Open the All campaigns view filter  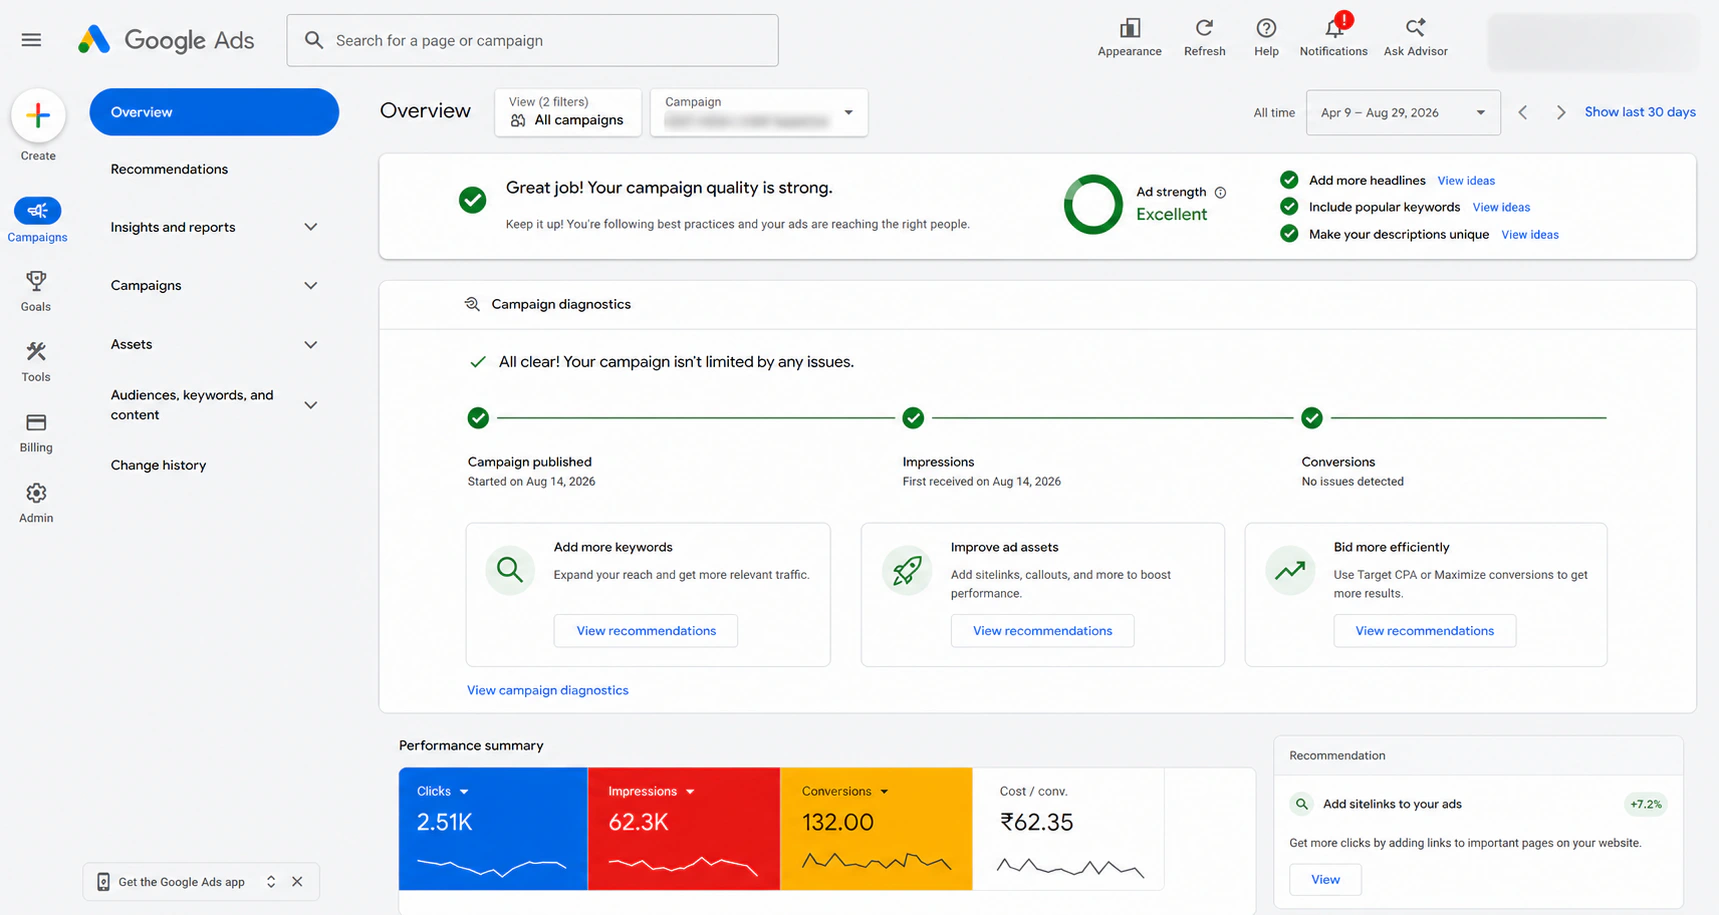568,112
